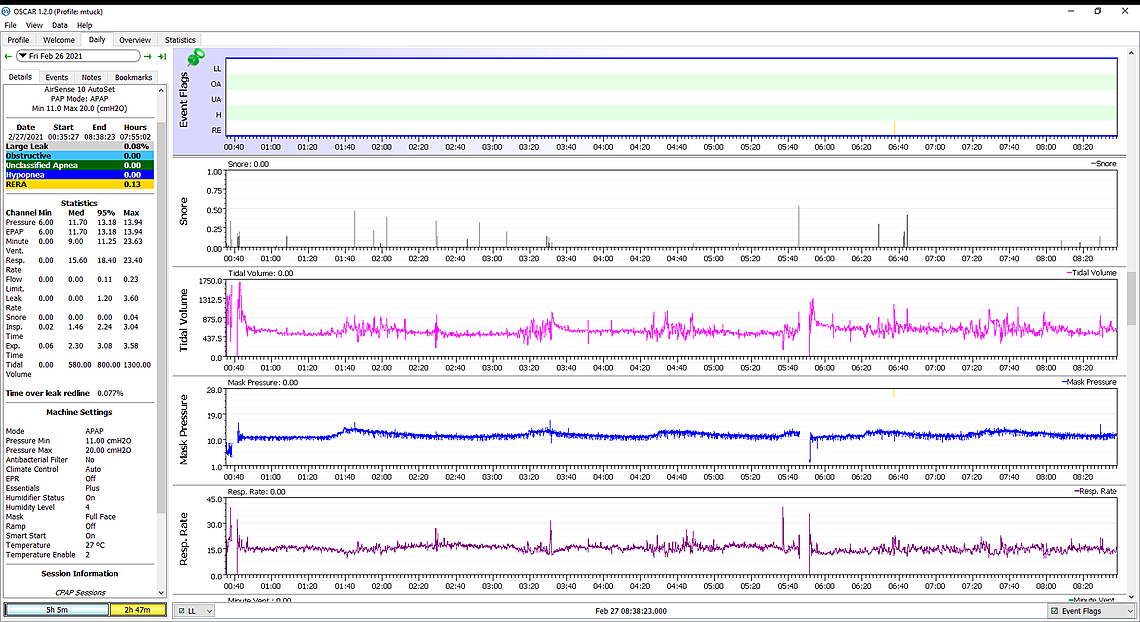Toggle the Event Flags checkbox in bottom bar
This screenshot has width=1140, height=622.
click(1055, 611)
